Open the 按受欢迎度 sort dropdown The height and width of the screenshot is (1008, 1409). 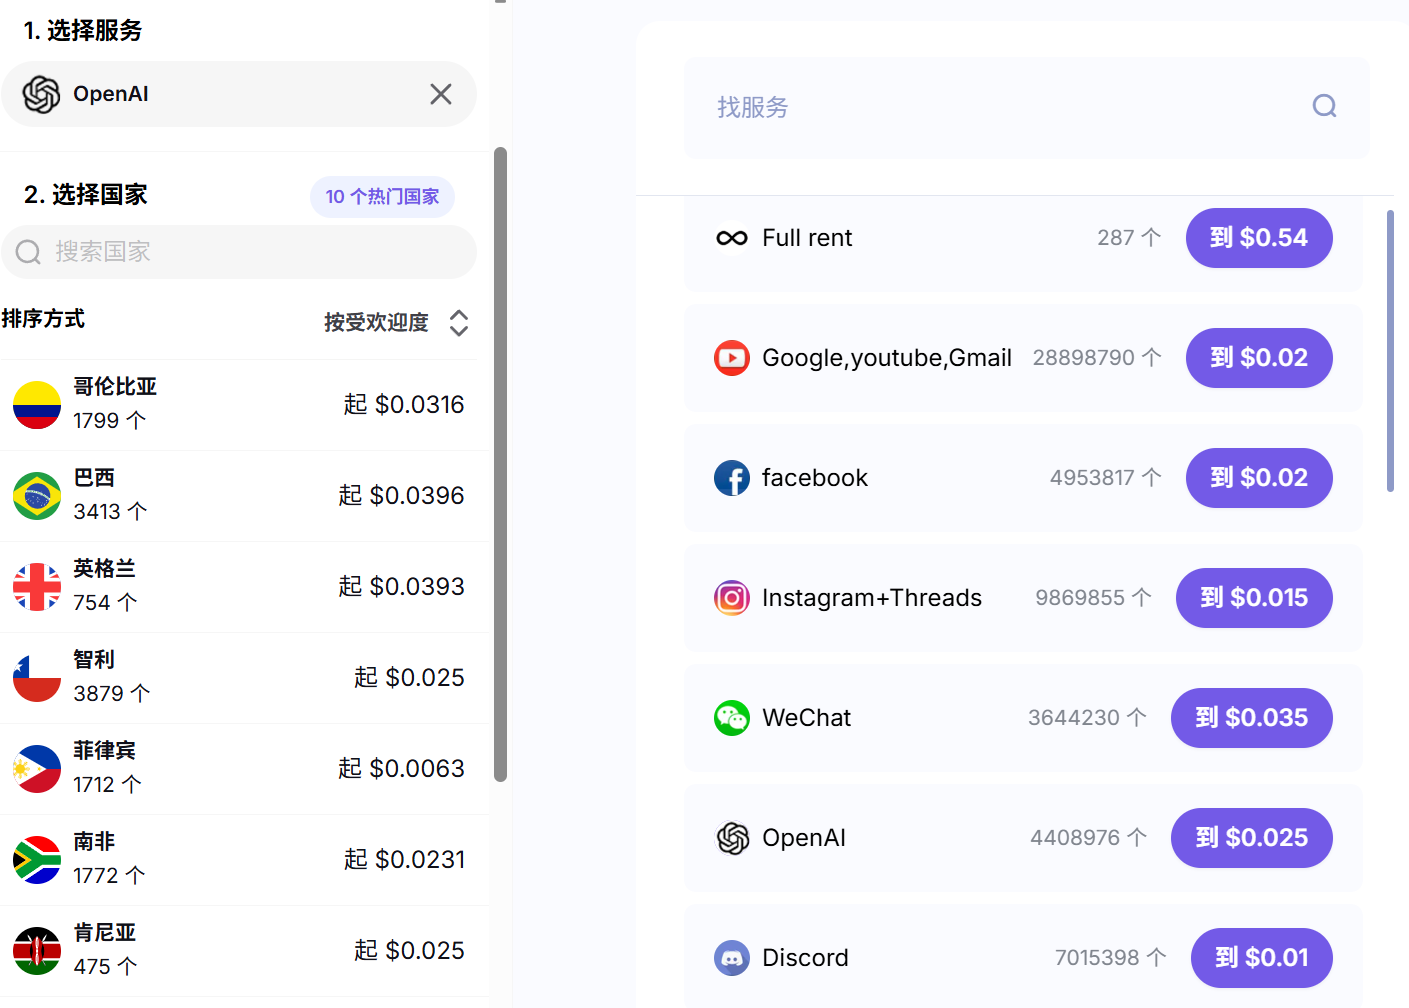376,322
